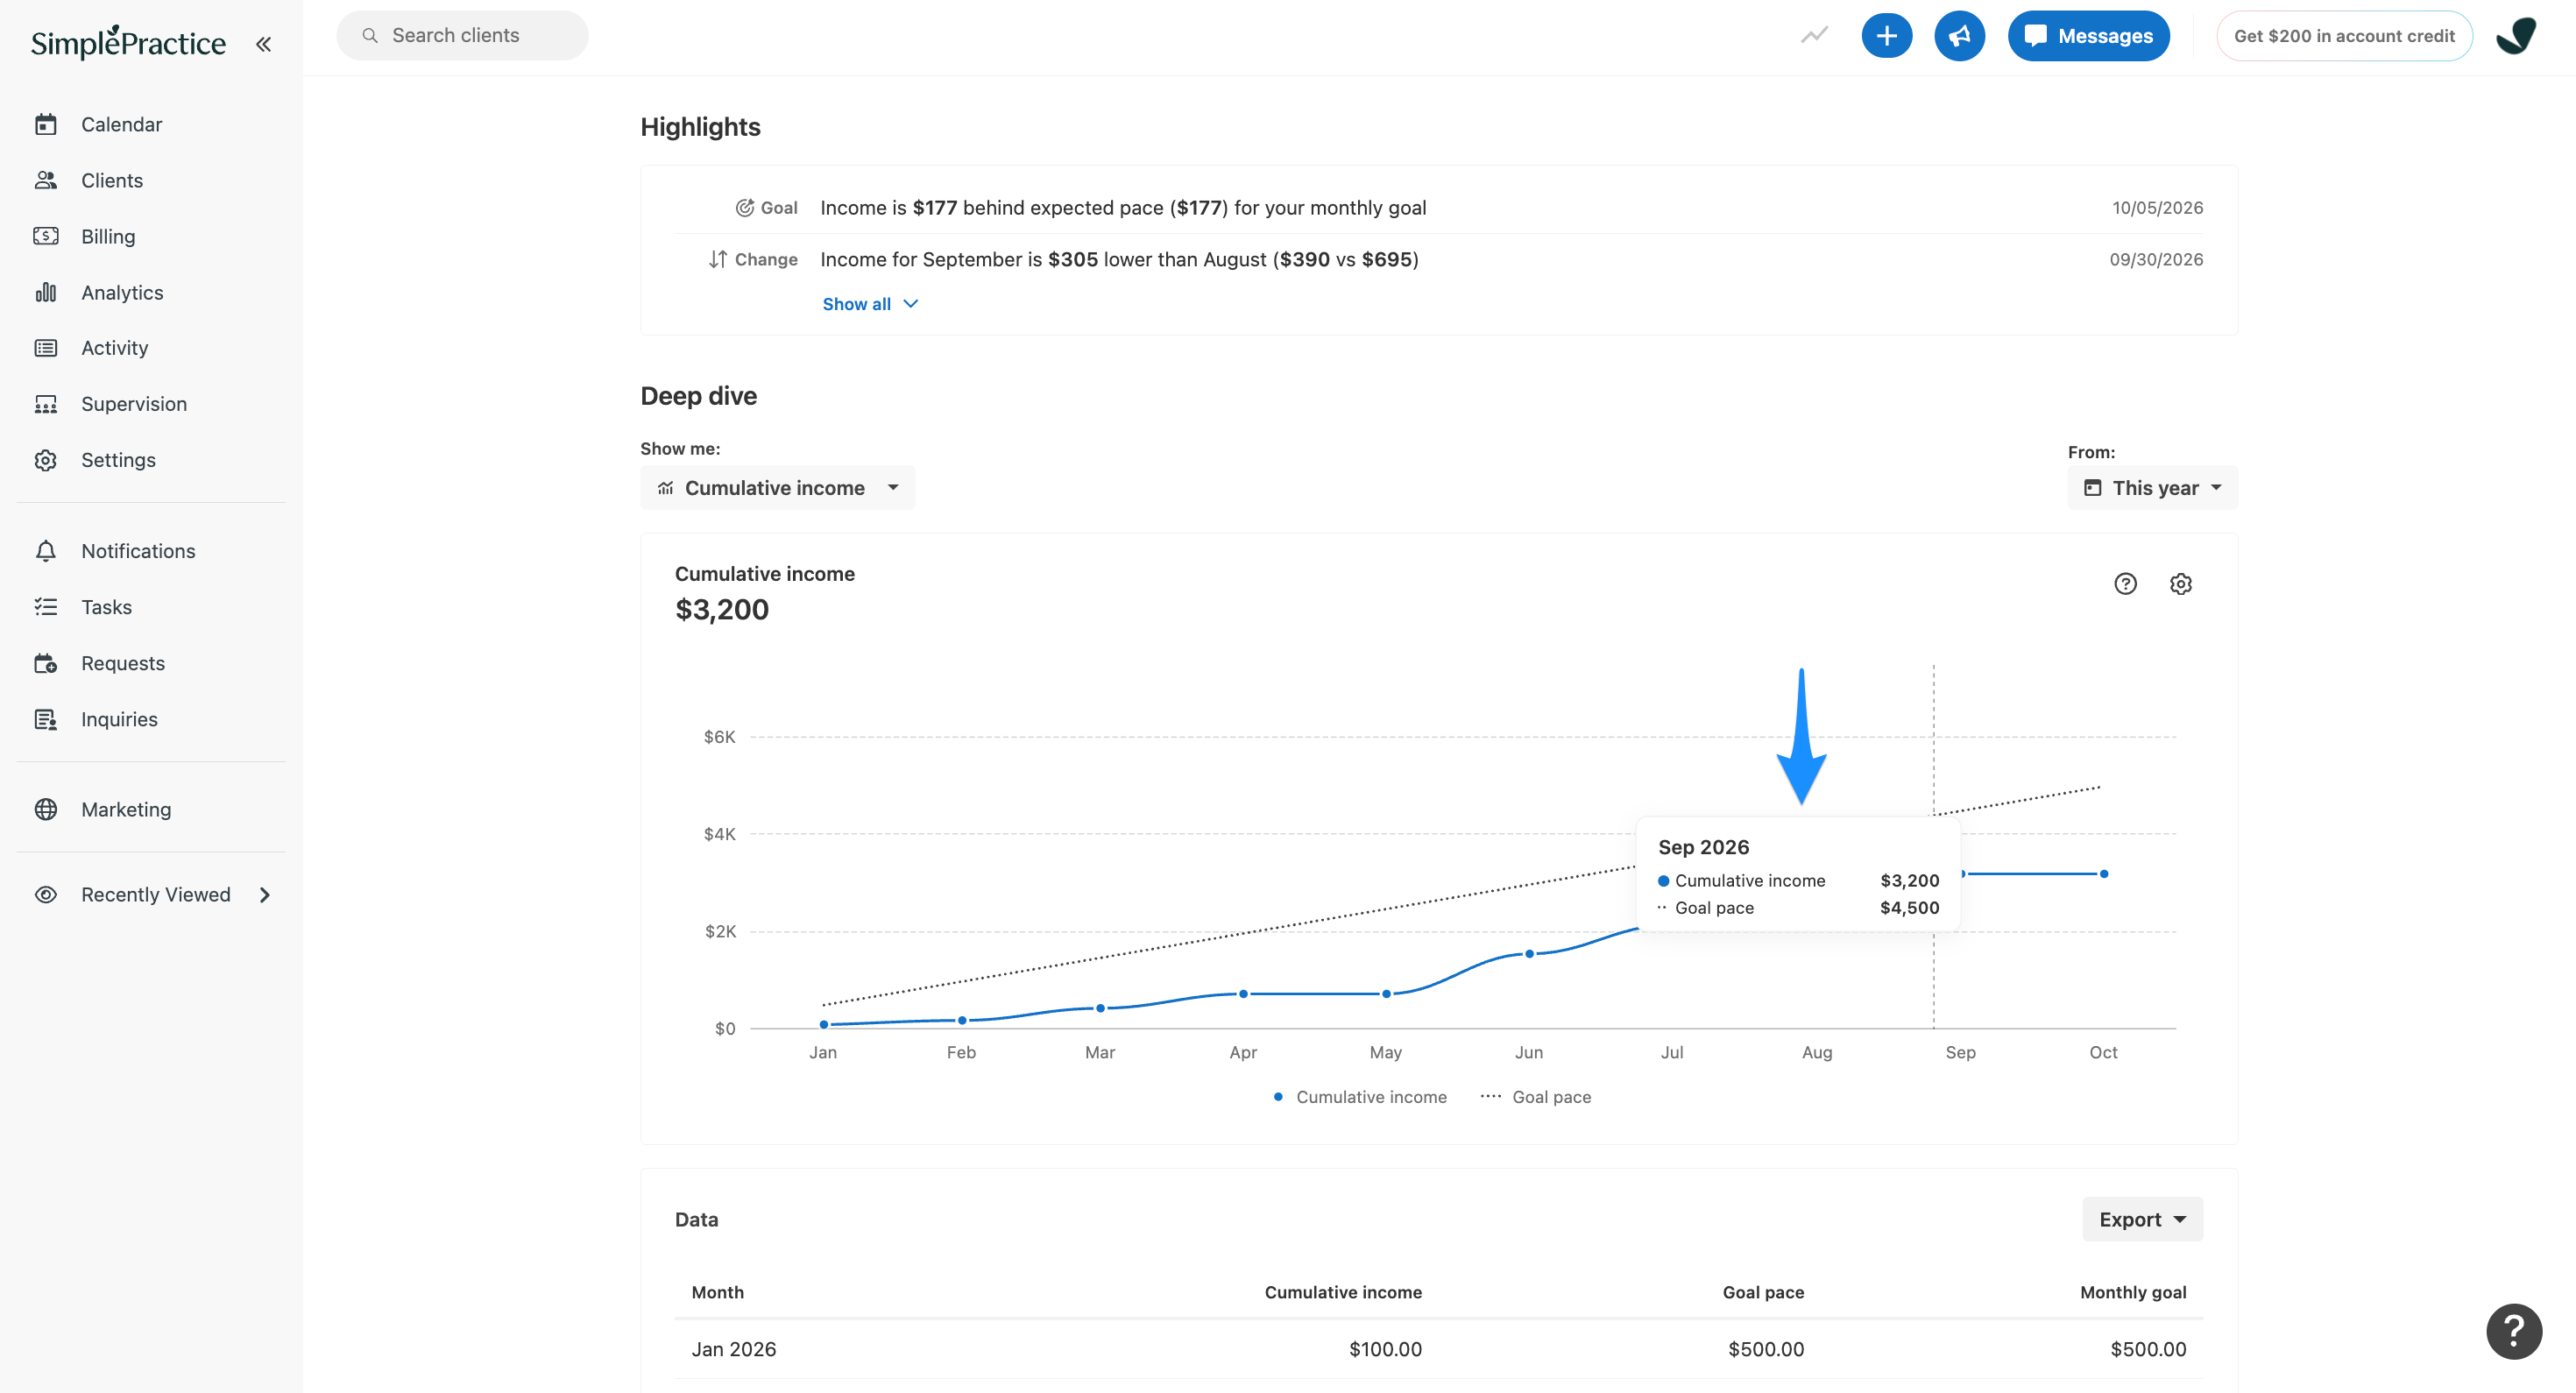Focus the Search clients field
Viewport: 2576px width, 1393px height.
(x=462, y=35)
